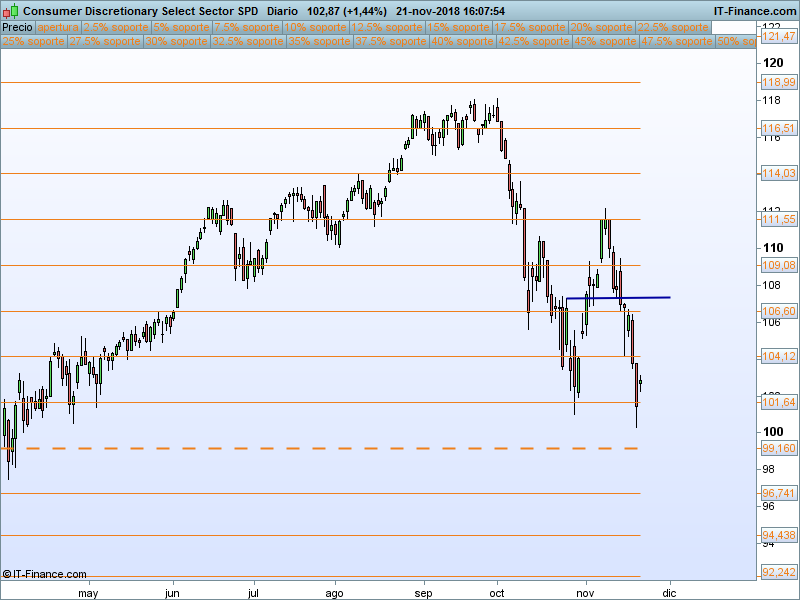
Task: Click the 116,51 price level label
Action: [x=778, y=128]
